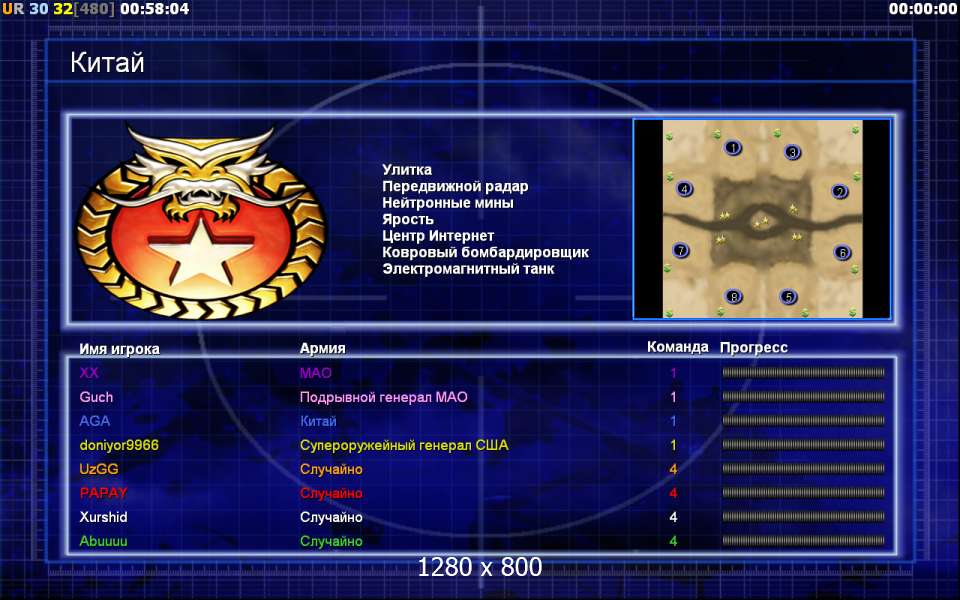
Task: Click the 00:58:04 timer at top left
Action: tap(155, 9)
